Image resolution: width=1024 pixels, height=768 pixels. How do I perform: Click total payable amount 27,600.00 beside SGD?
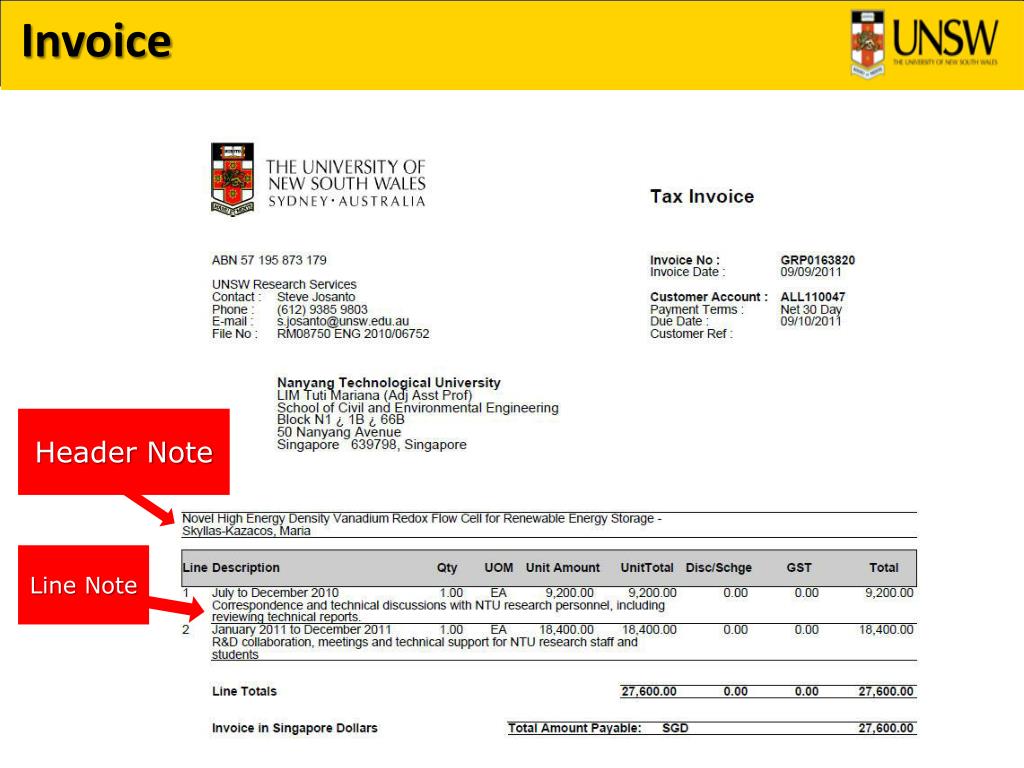pyautogui.click(x=886, y=728)
